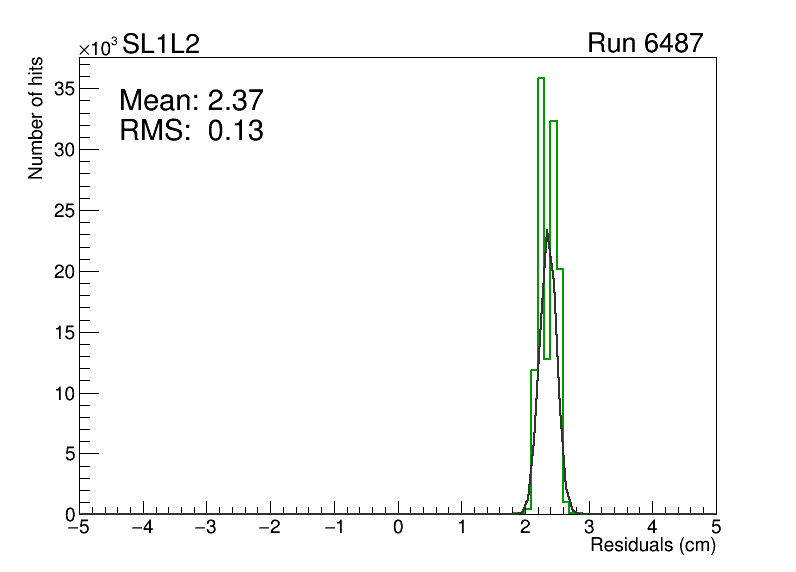The width and height of the screenshot is (796, 572).
Task: Click the peak of the black fit curve
Action: click(x=547, y=232)
